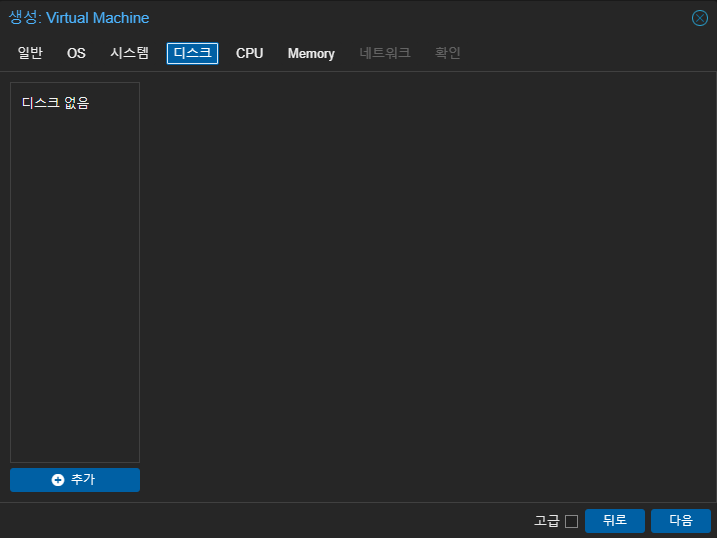
Task: Switch to the OS tab
Action: coord(76,53)
